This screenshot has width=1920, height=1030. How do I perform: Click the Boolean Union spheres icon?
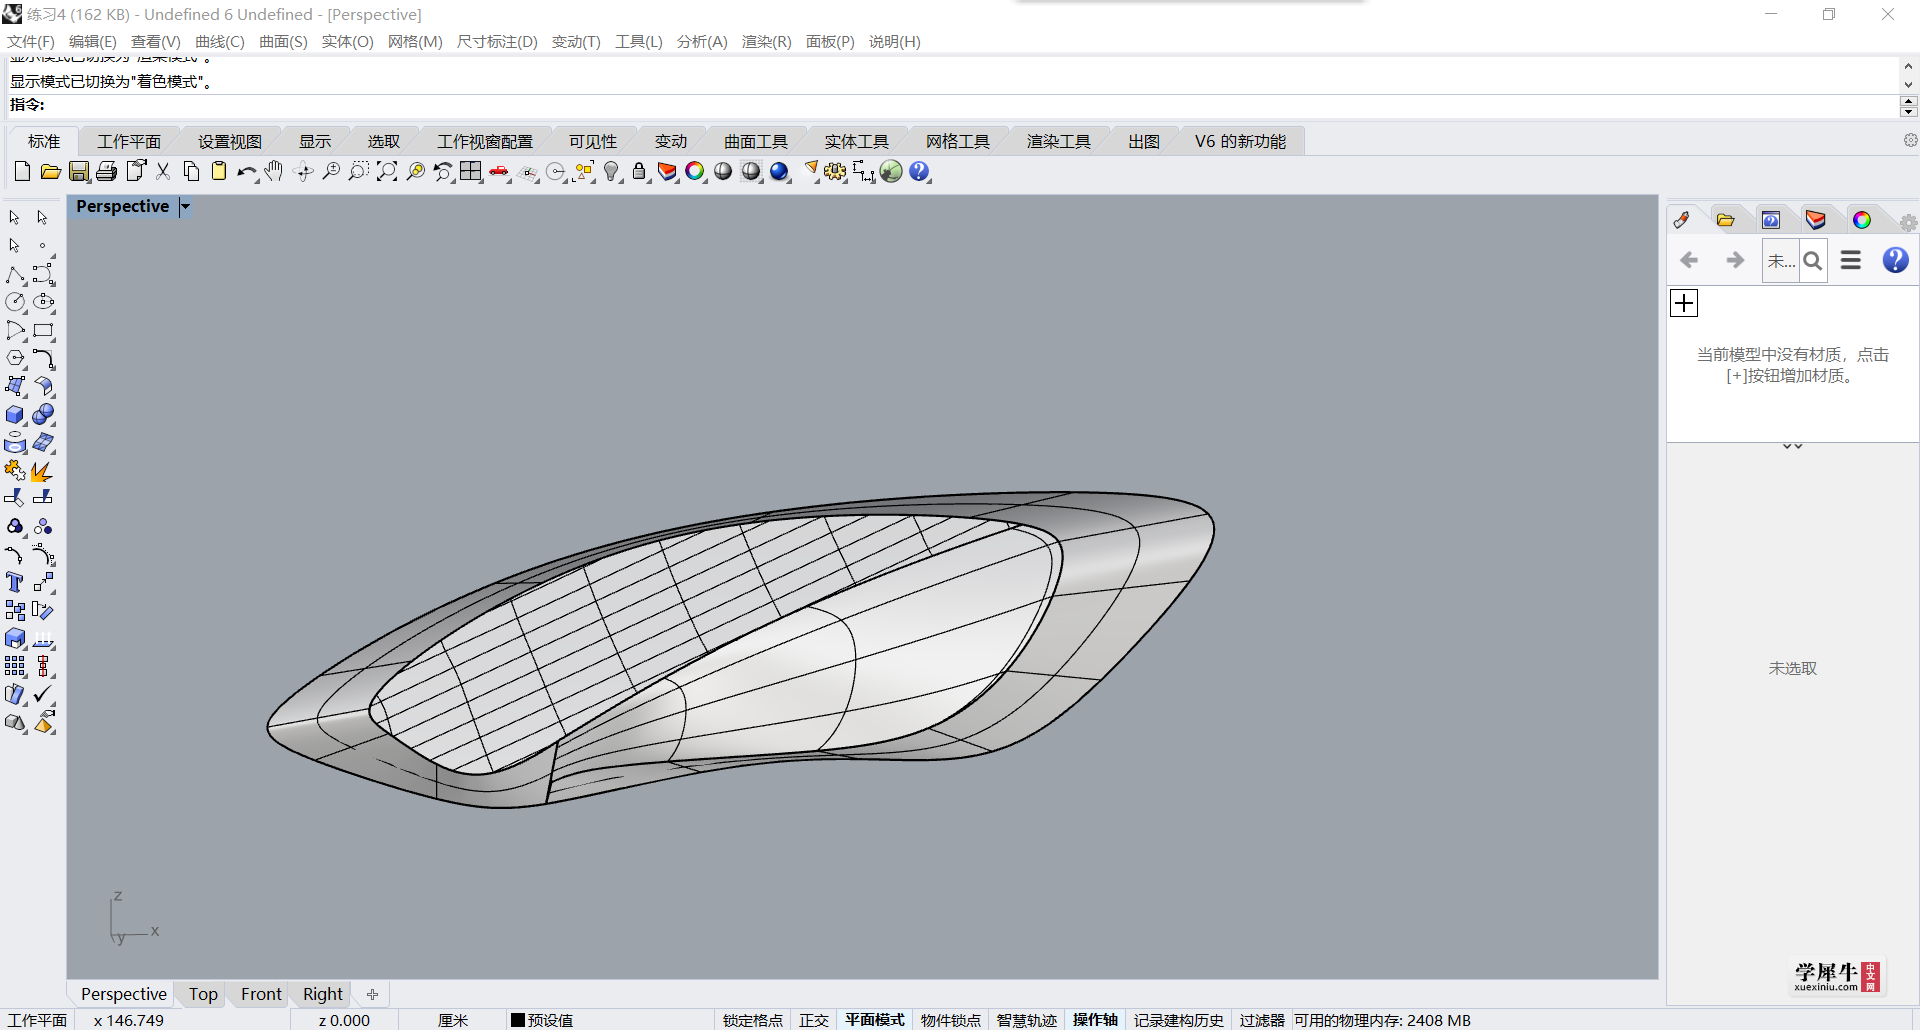tap(43, 414)
